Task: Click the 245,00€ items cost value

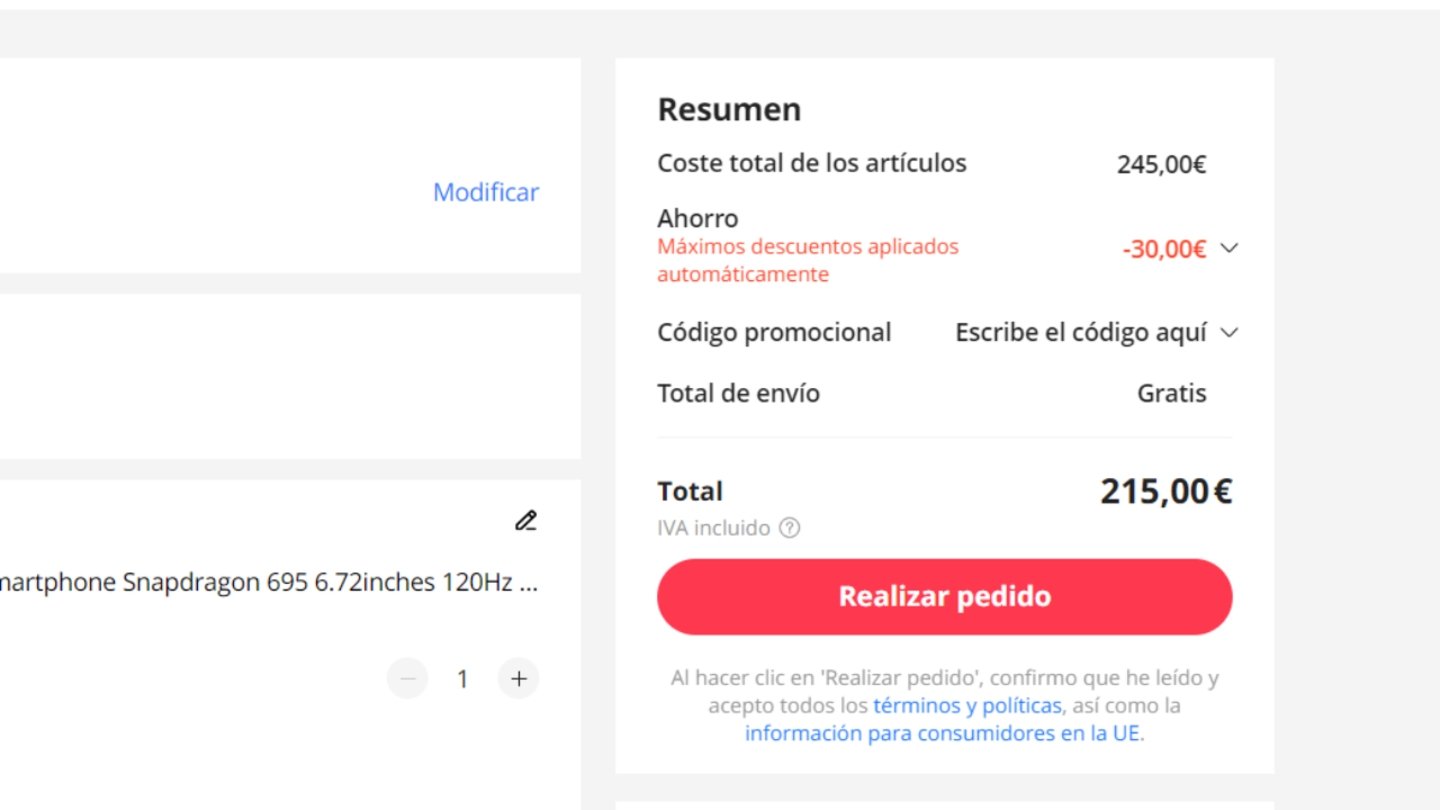Action: coord(1161,164)
